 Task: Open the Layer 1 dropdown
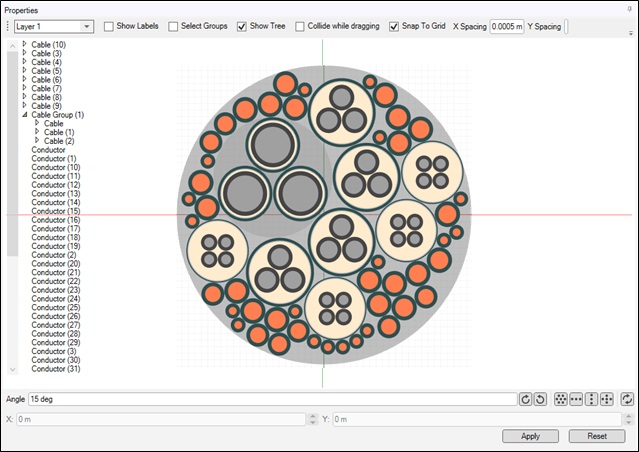pyautogui.click(x=86, y=26)
